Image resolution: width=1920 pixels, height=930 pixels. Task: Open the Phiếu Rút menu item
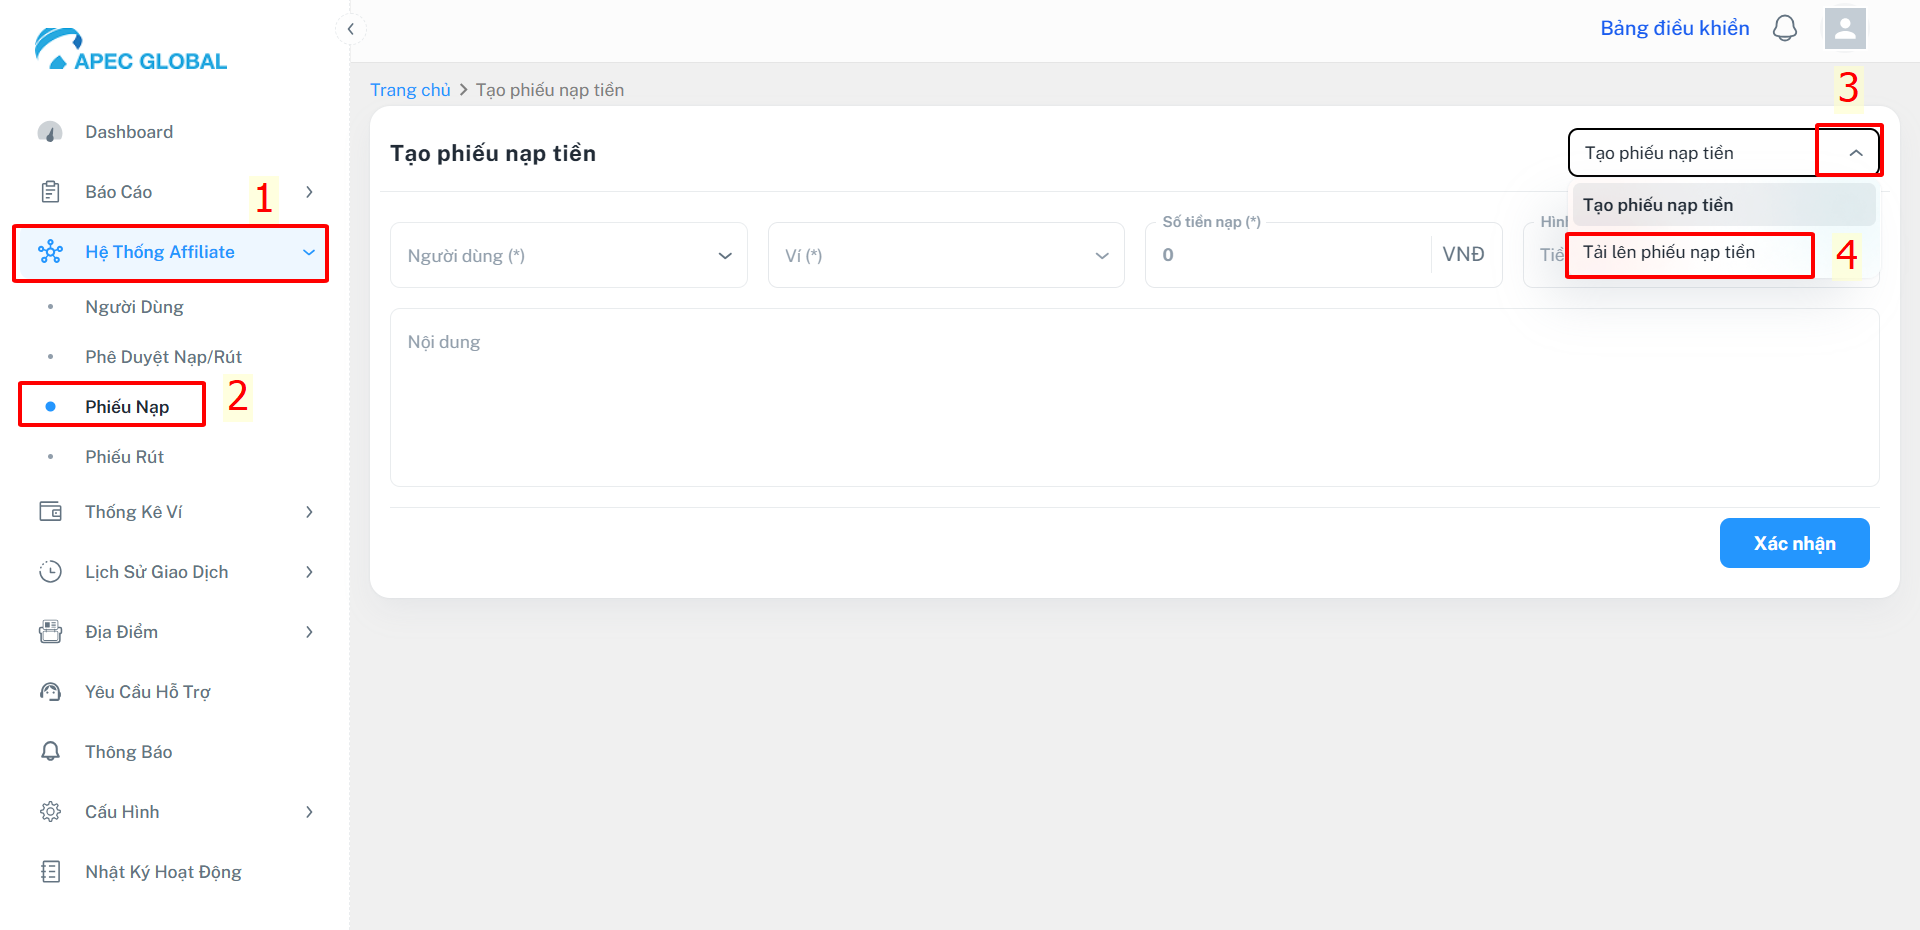[x=124, y=457]
